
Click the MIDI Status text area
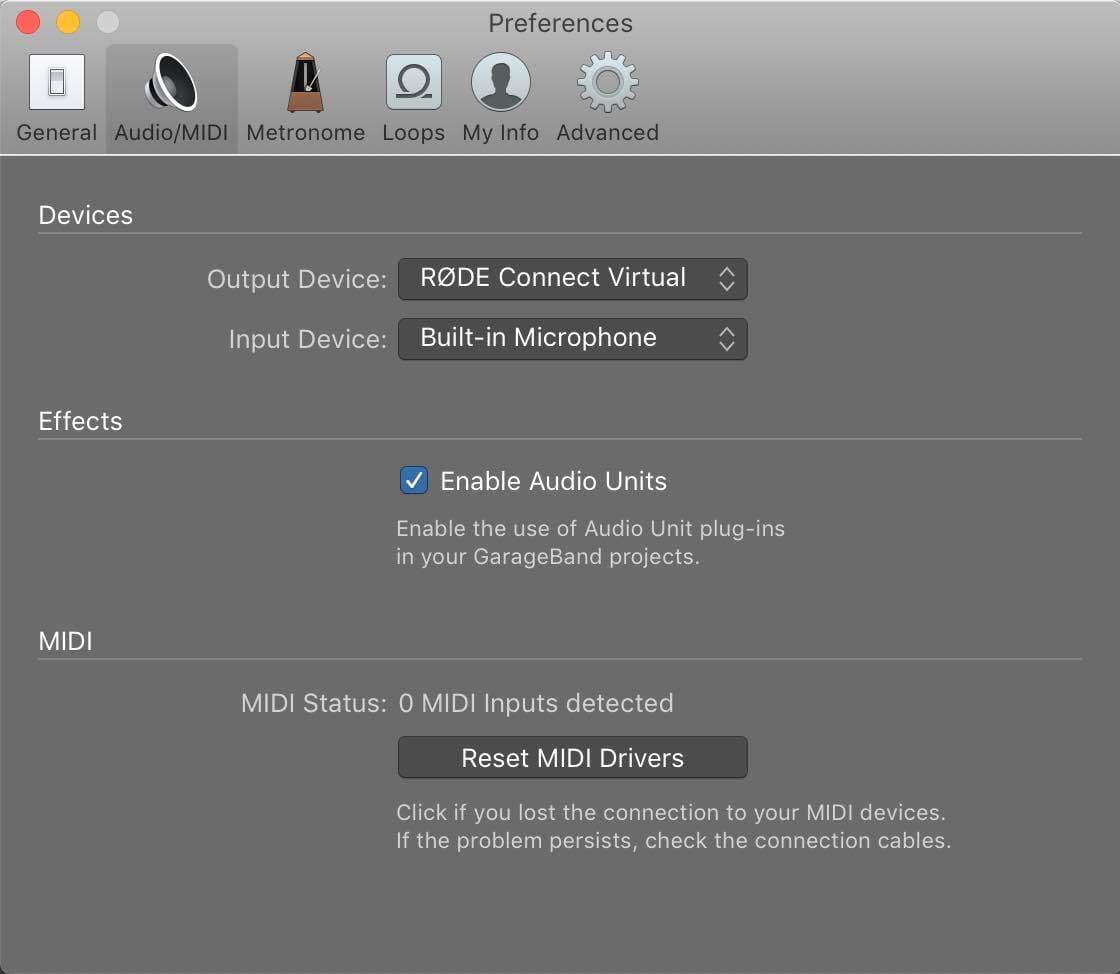[x=537, y=703]
